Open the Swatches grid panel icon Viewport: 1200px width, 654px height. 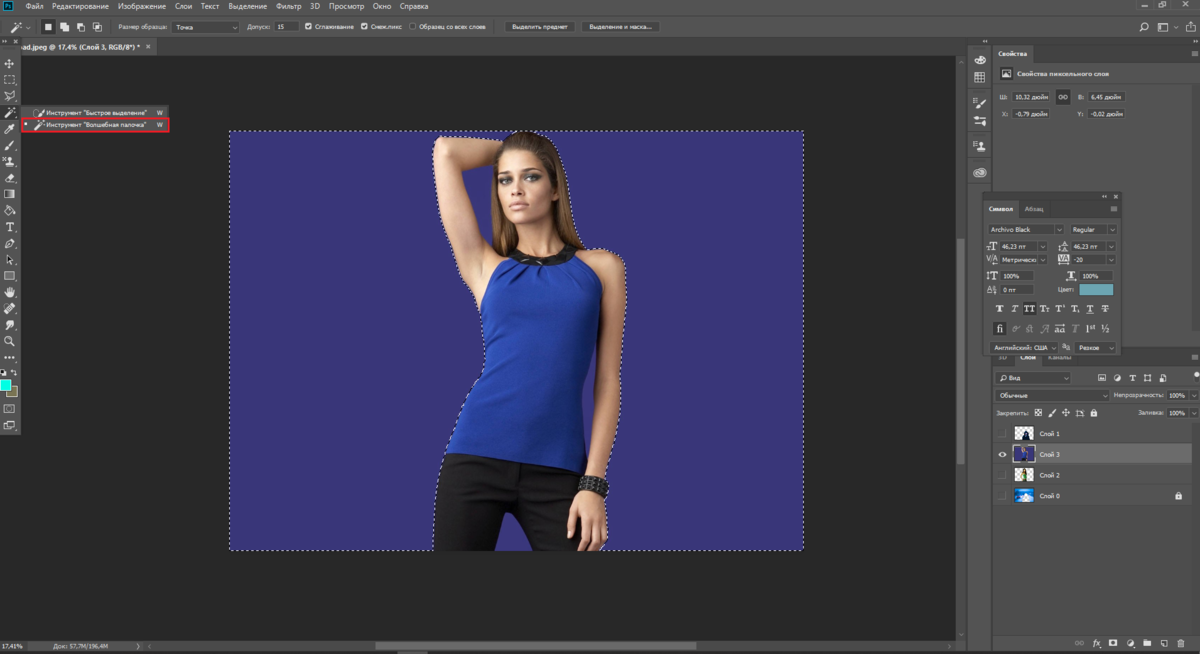tap(979, 77)
